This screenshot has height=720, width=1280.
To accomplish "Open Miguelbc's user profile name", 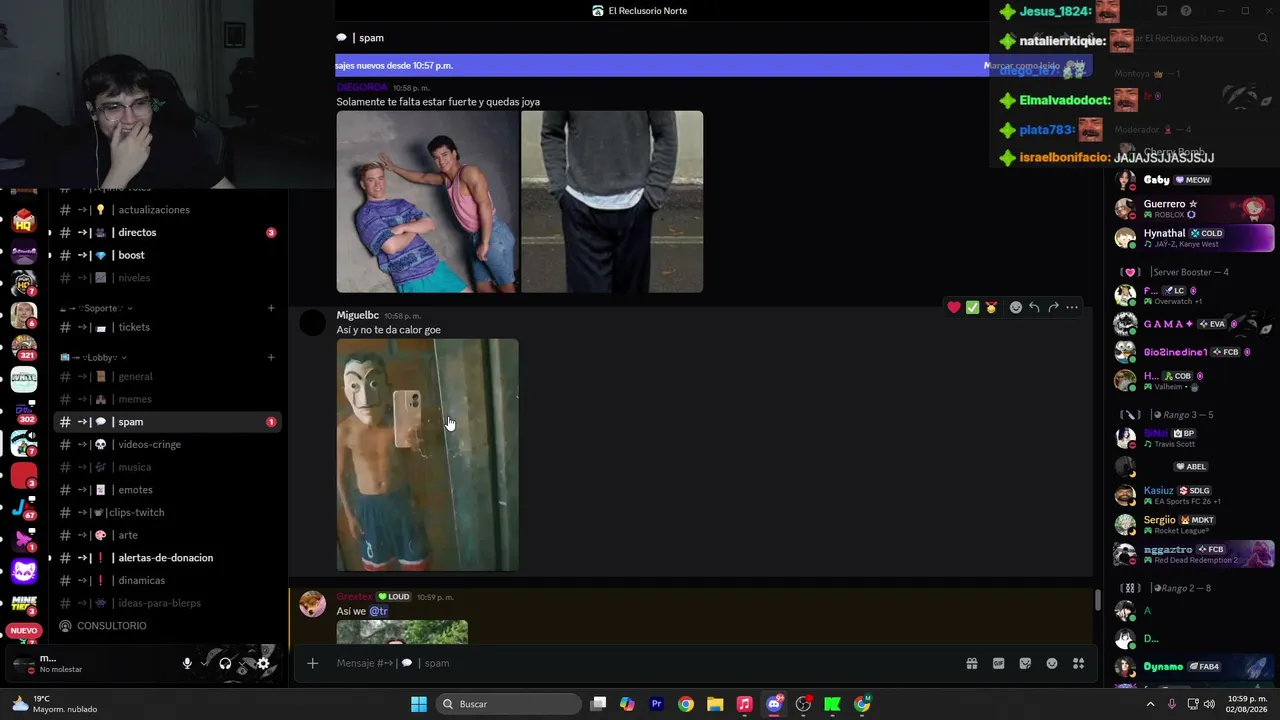I will [358, 316].
